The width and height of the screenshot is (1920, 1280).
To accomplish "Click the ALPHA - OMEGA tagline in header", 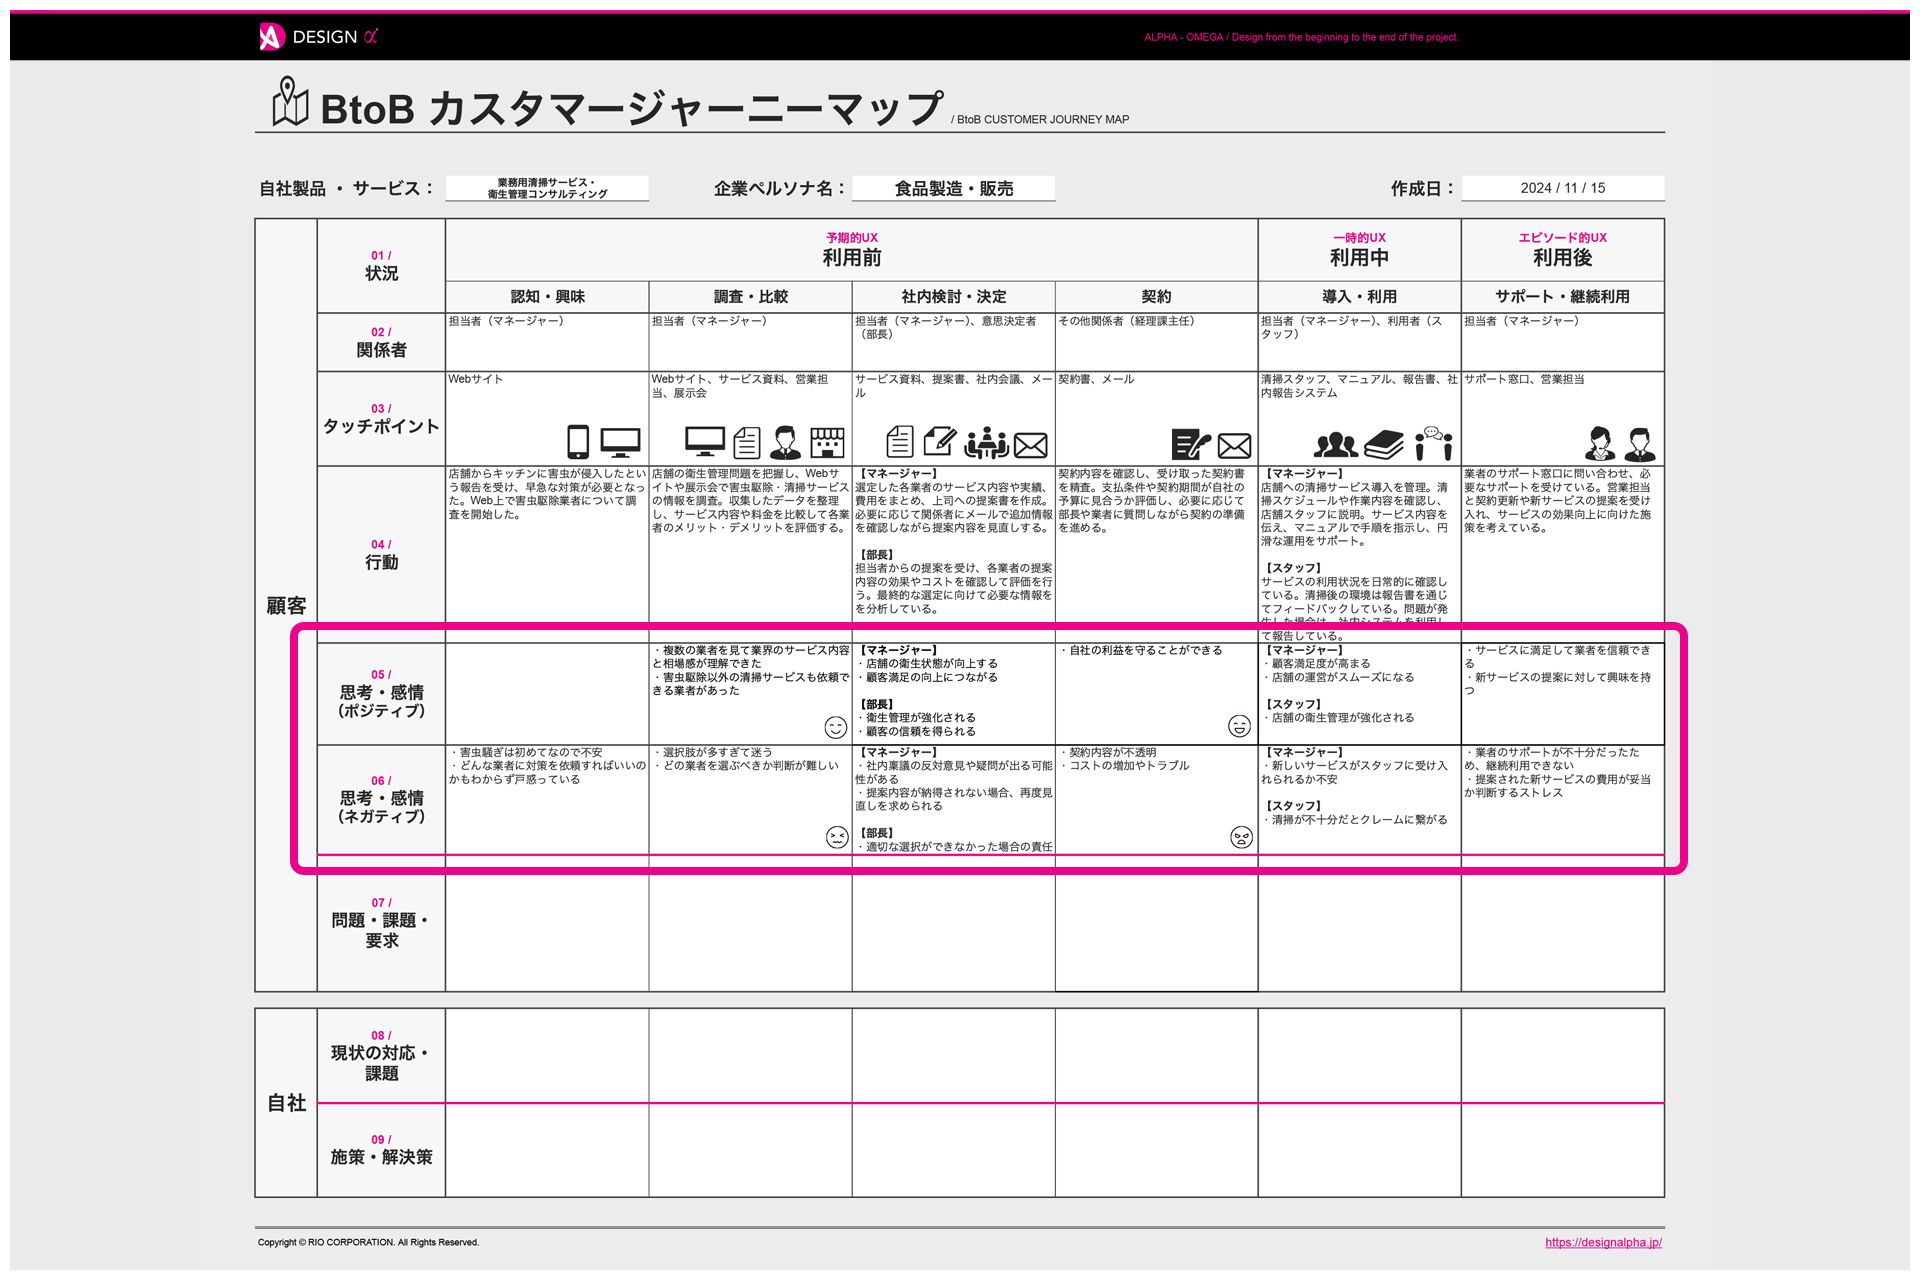I will point(1301,37).
